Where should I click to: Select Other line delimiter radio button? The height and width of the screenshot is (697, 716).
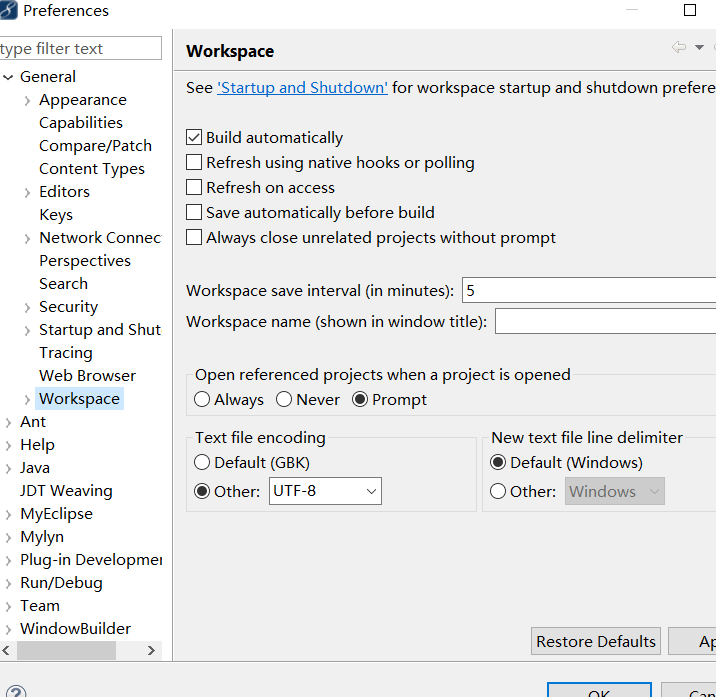point(498,491)
